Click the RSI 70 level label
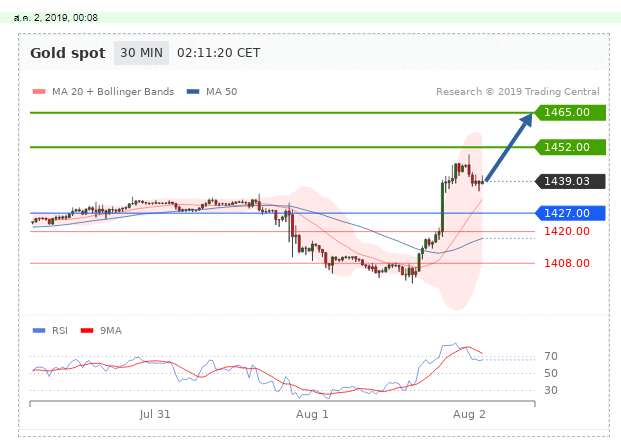The height and width of the screenshot is (447, 621). 551,356
